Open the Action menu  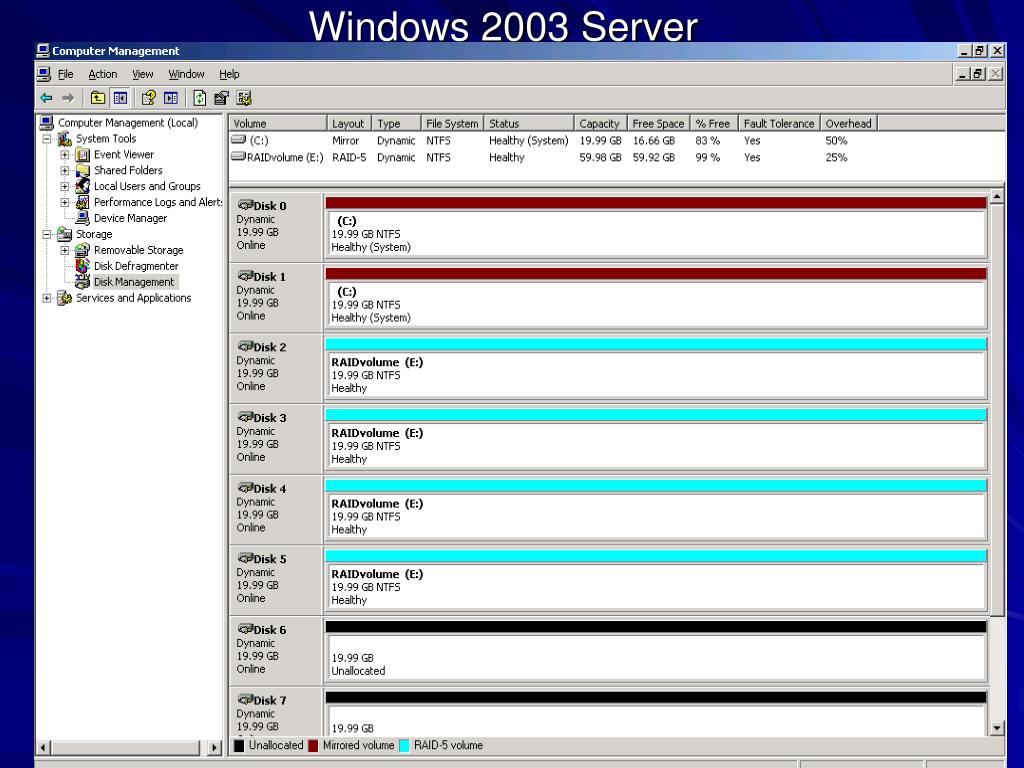point(103,74)
